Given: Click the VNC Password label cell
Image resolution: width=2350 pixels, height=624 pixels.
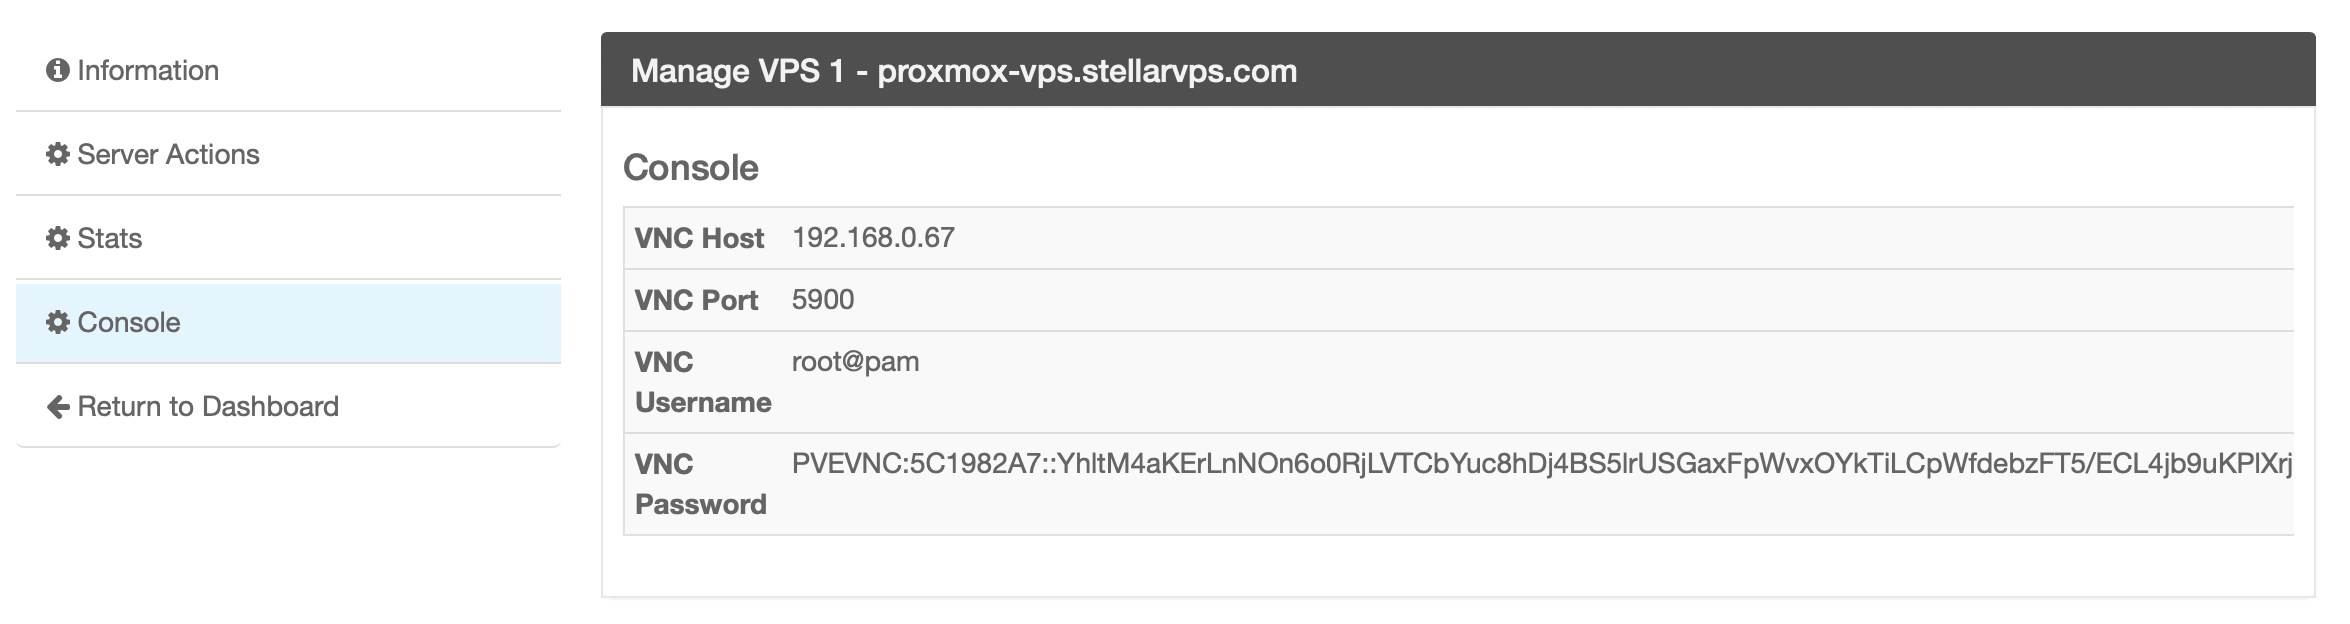Looking at the screenshot, I should (700, 484).
